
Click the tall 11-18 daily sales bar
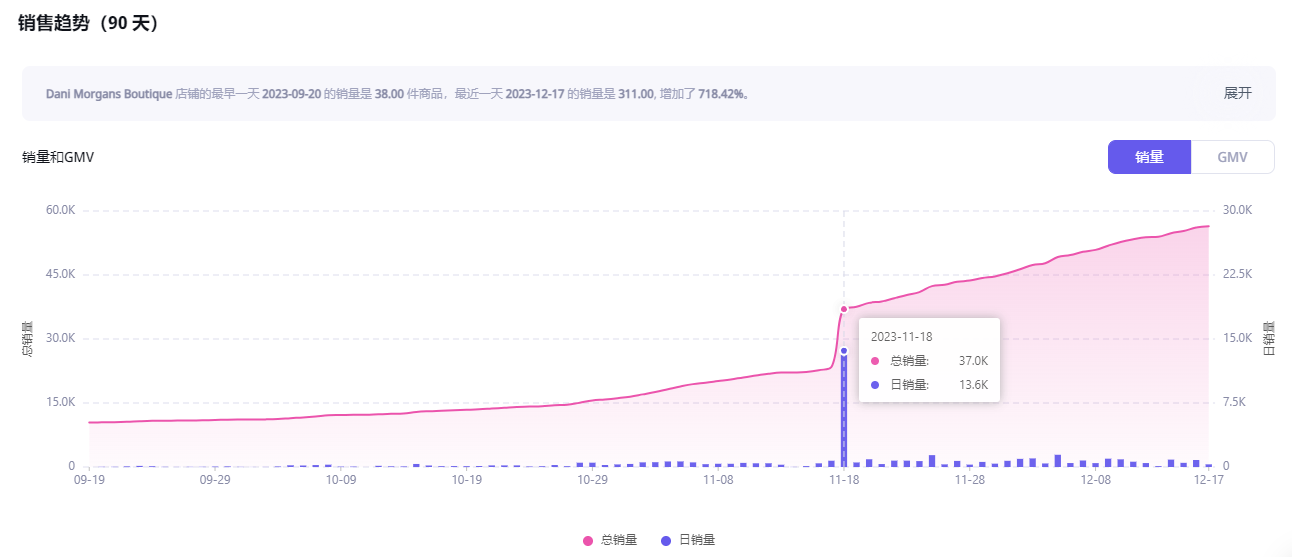844,410
